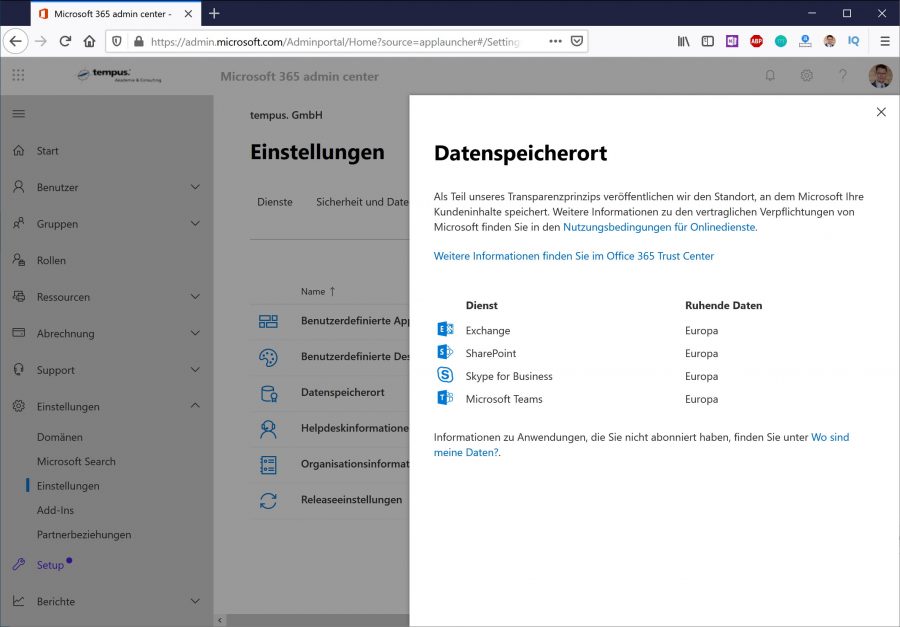
Task: Open the Releaseeinstellungen list entry
Action: 351,500
